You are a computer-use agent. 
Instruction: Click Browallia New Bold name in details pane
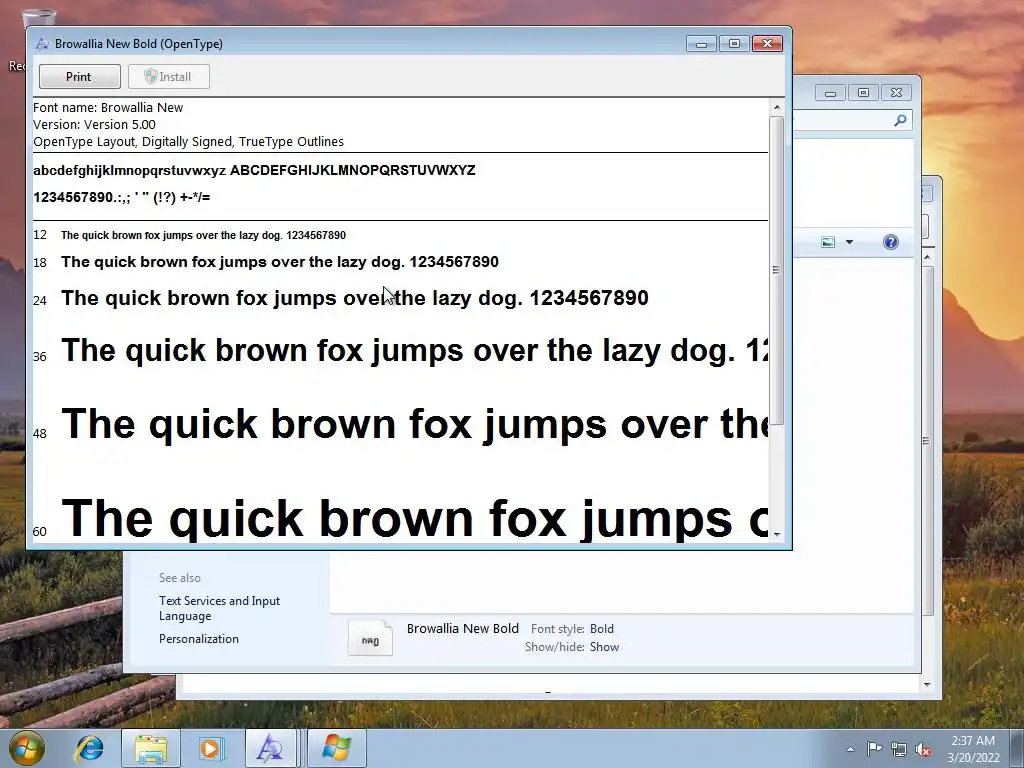tap(462, 628)
